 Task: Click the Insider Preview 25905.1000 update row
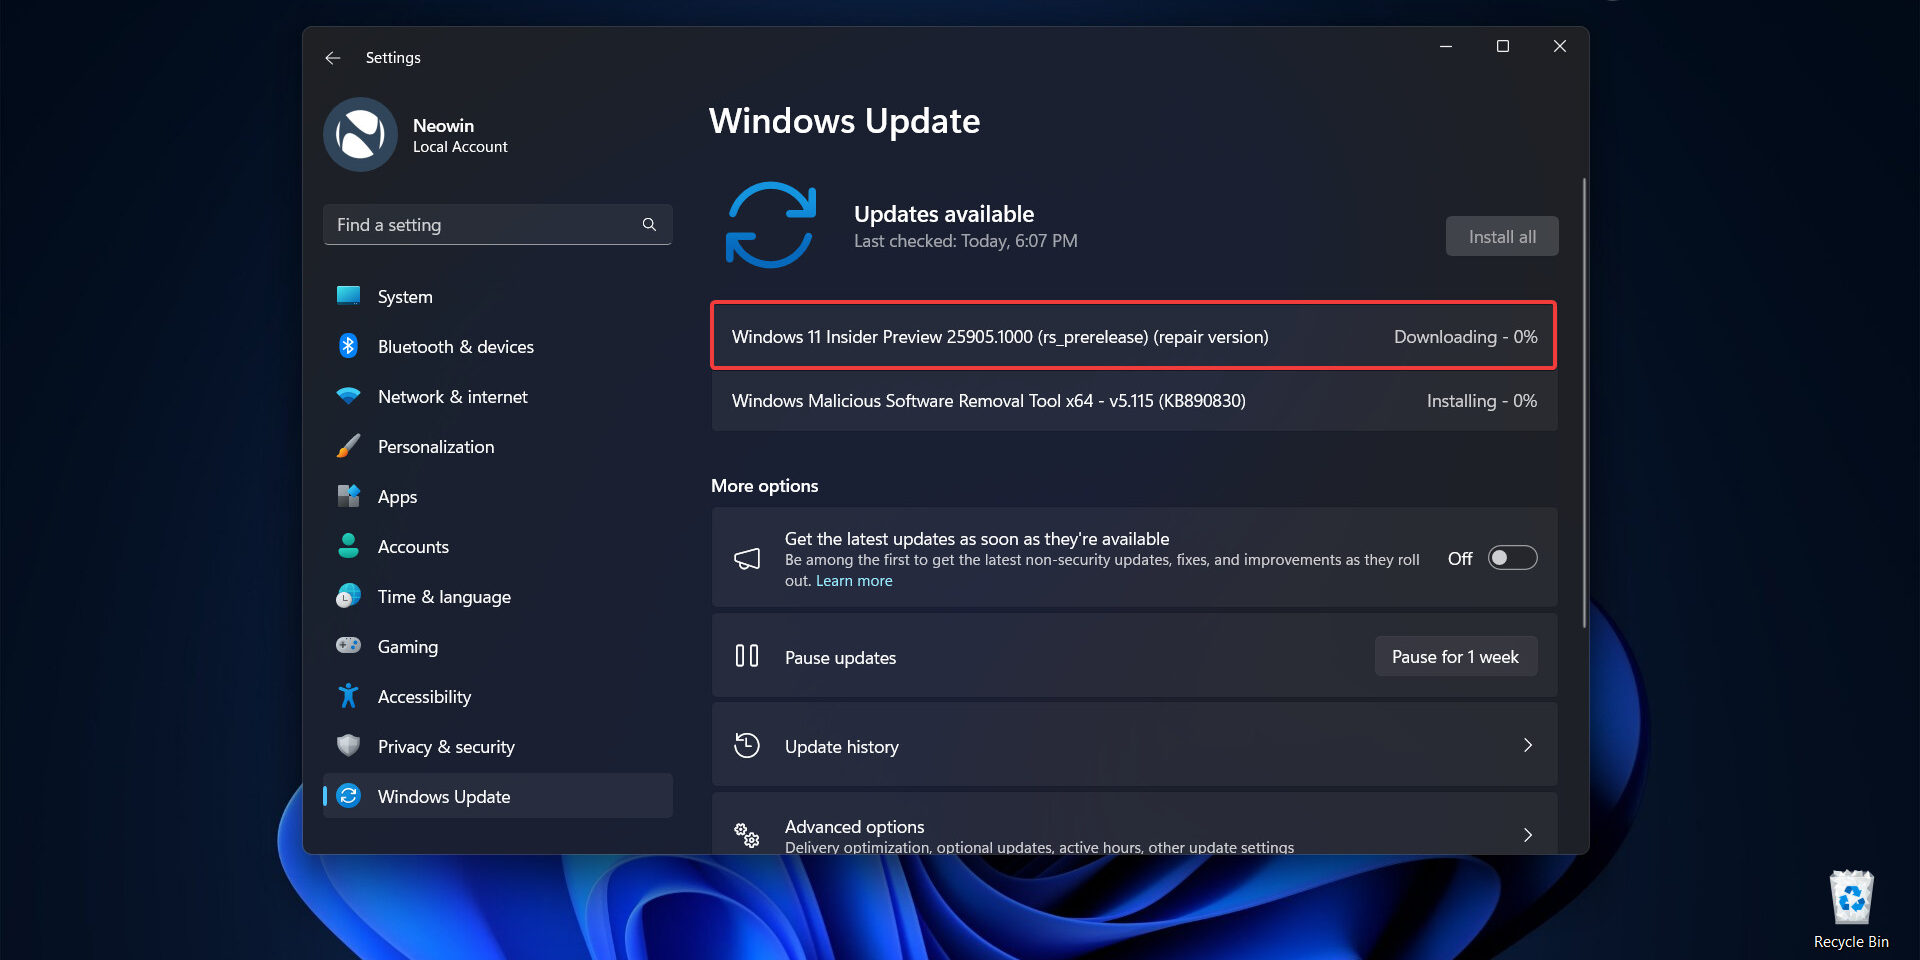[1134, 336]
